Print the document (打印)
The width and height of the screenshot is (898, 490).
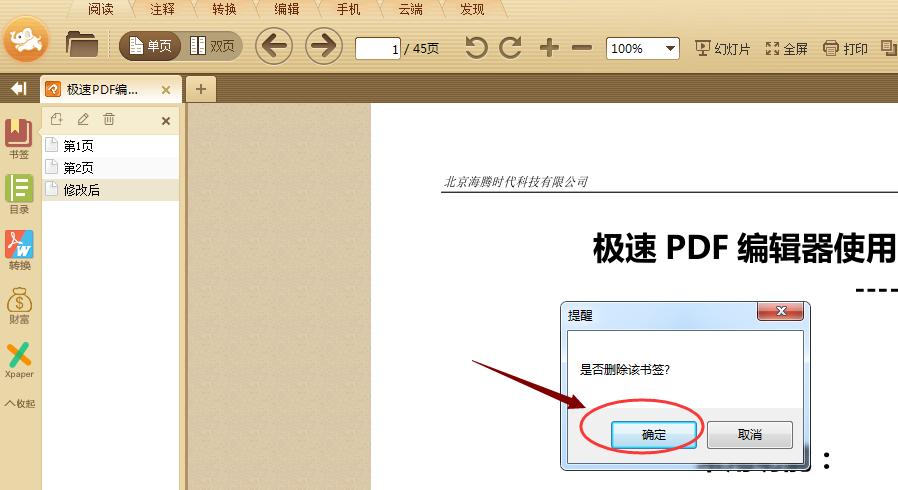point(845,49)
